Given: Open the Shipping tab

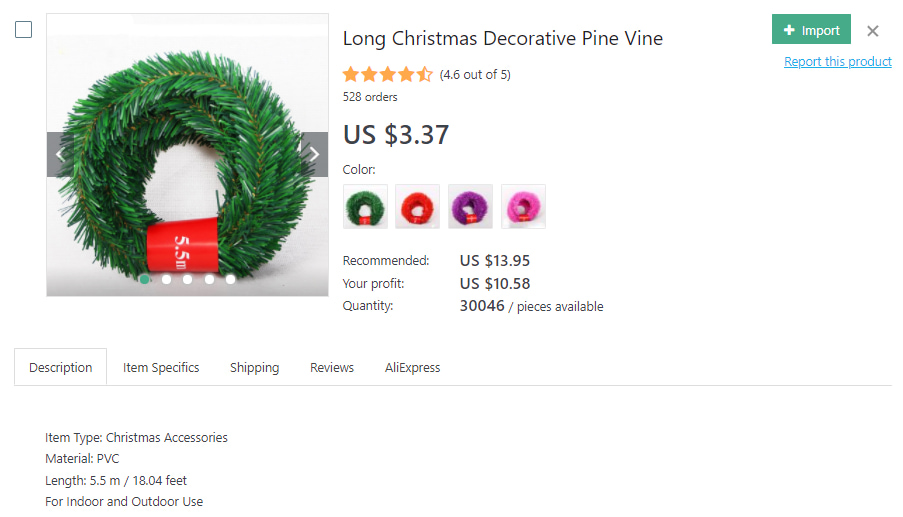Looking at the screenshot, I should (x=254, y=367).
